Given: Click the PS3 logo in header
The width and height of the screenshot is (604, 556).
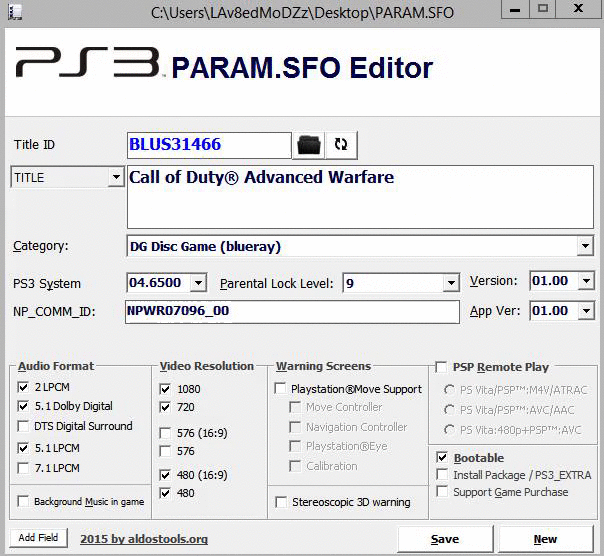Looking at the screenshot, I should click(x=87, y=62).
